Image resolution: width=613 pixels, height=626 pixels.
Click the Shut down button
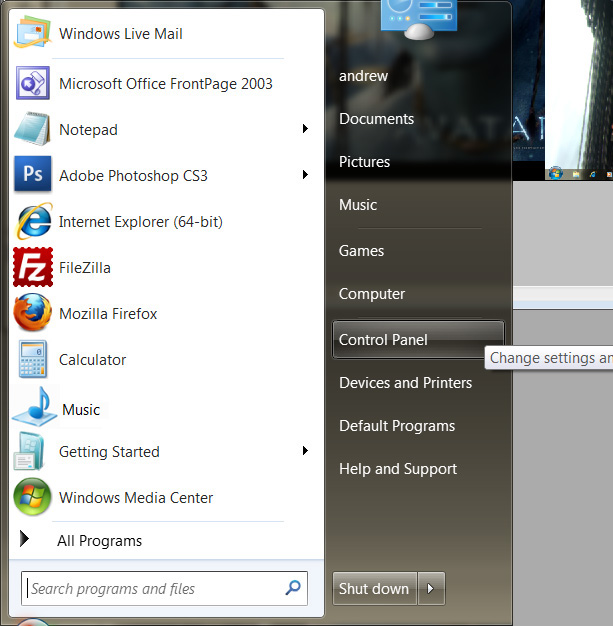coord(374,588)
